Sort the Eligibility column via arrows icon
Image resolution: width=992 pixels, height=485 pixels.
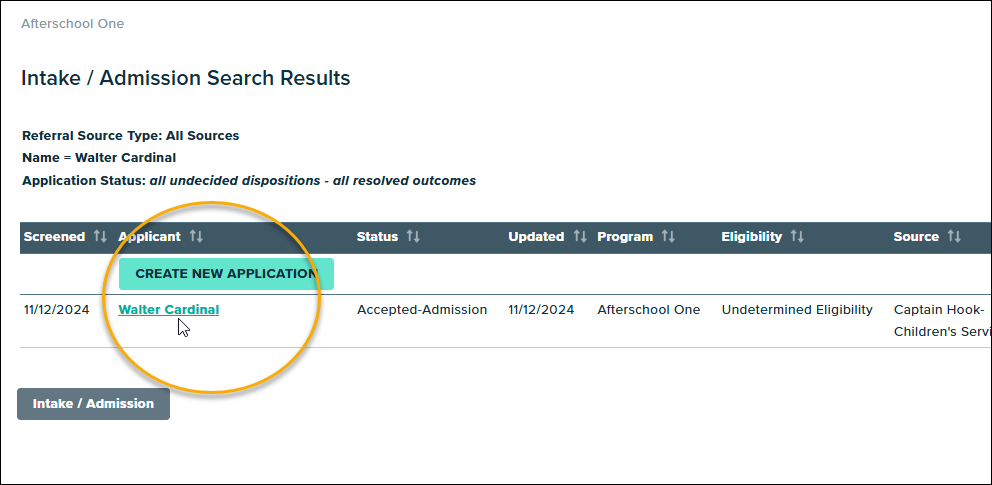tap(797, 237)
